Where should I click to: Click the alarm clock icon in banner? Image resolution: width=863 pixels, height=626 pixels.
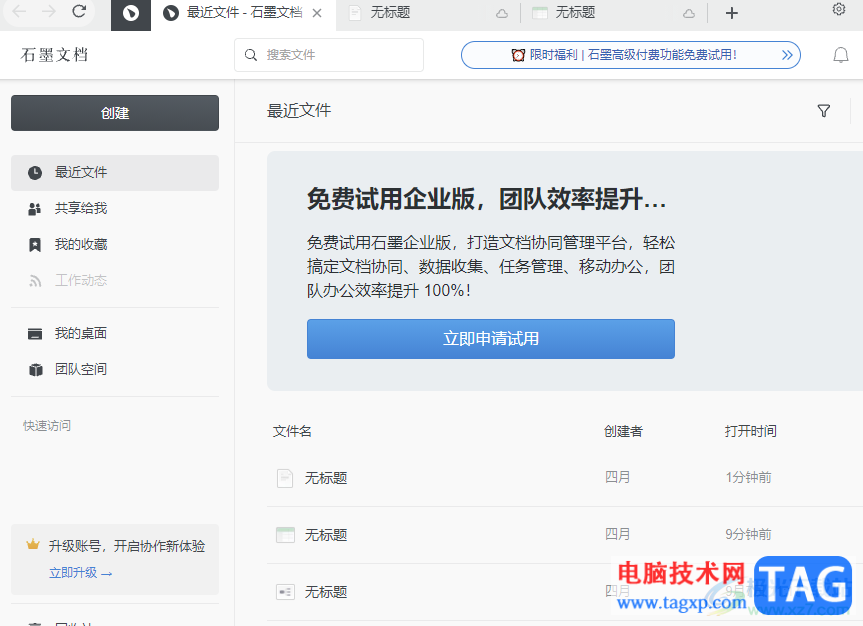pyautogui.click(x=518, y=55)
